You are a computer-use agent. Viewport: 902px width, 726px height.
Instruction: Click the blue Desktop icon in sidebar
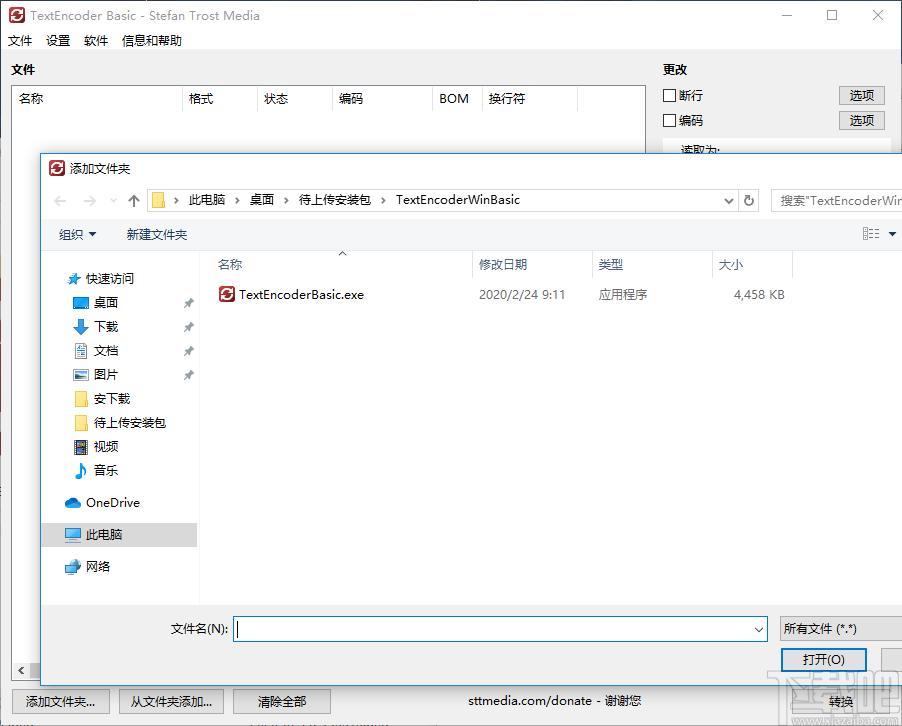[81, 303]
